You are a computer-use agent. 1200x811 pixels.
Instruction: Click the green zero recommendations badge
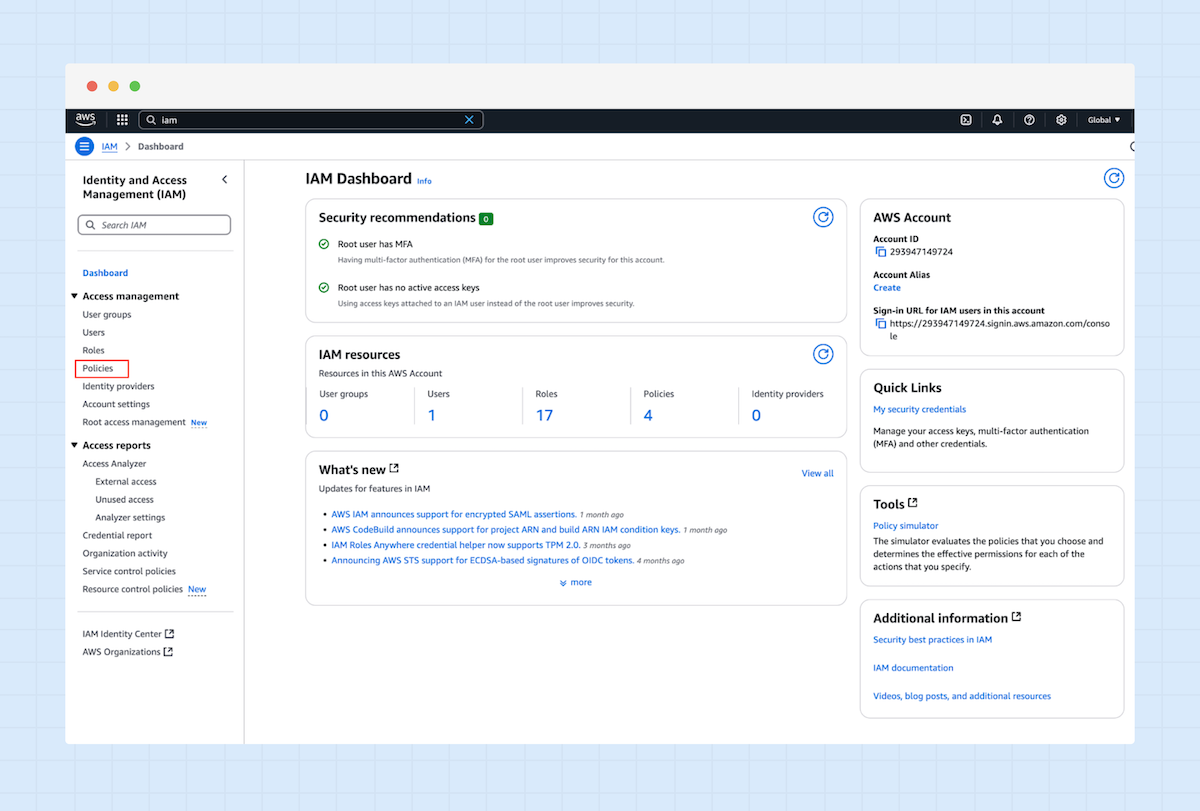pyautogui.click(x=486, y=219)
